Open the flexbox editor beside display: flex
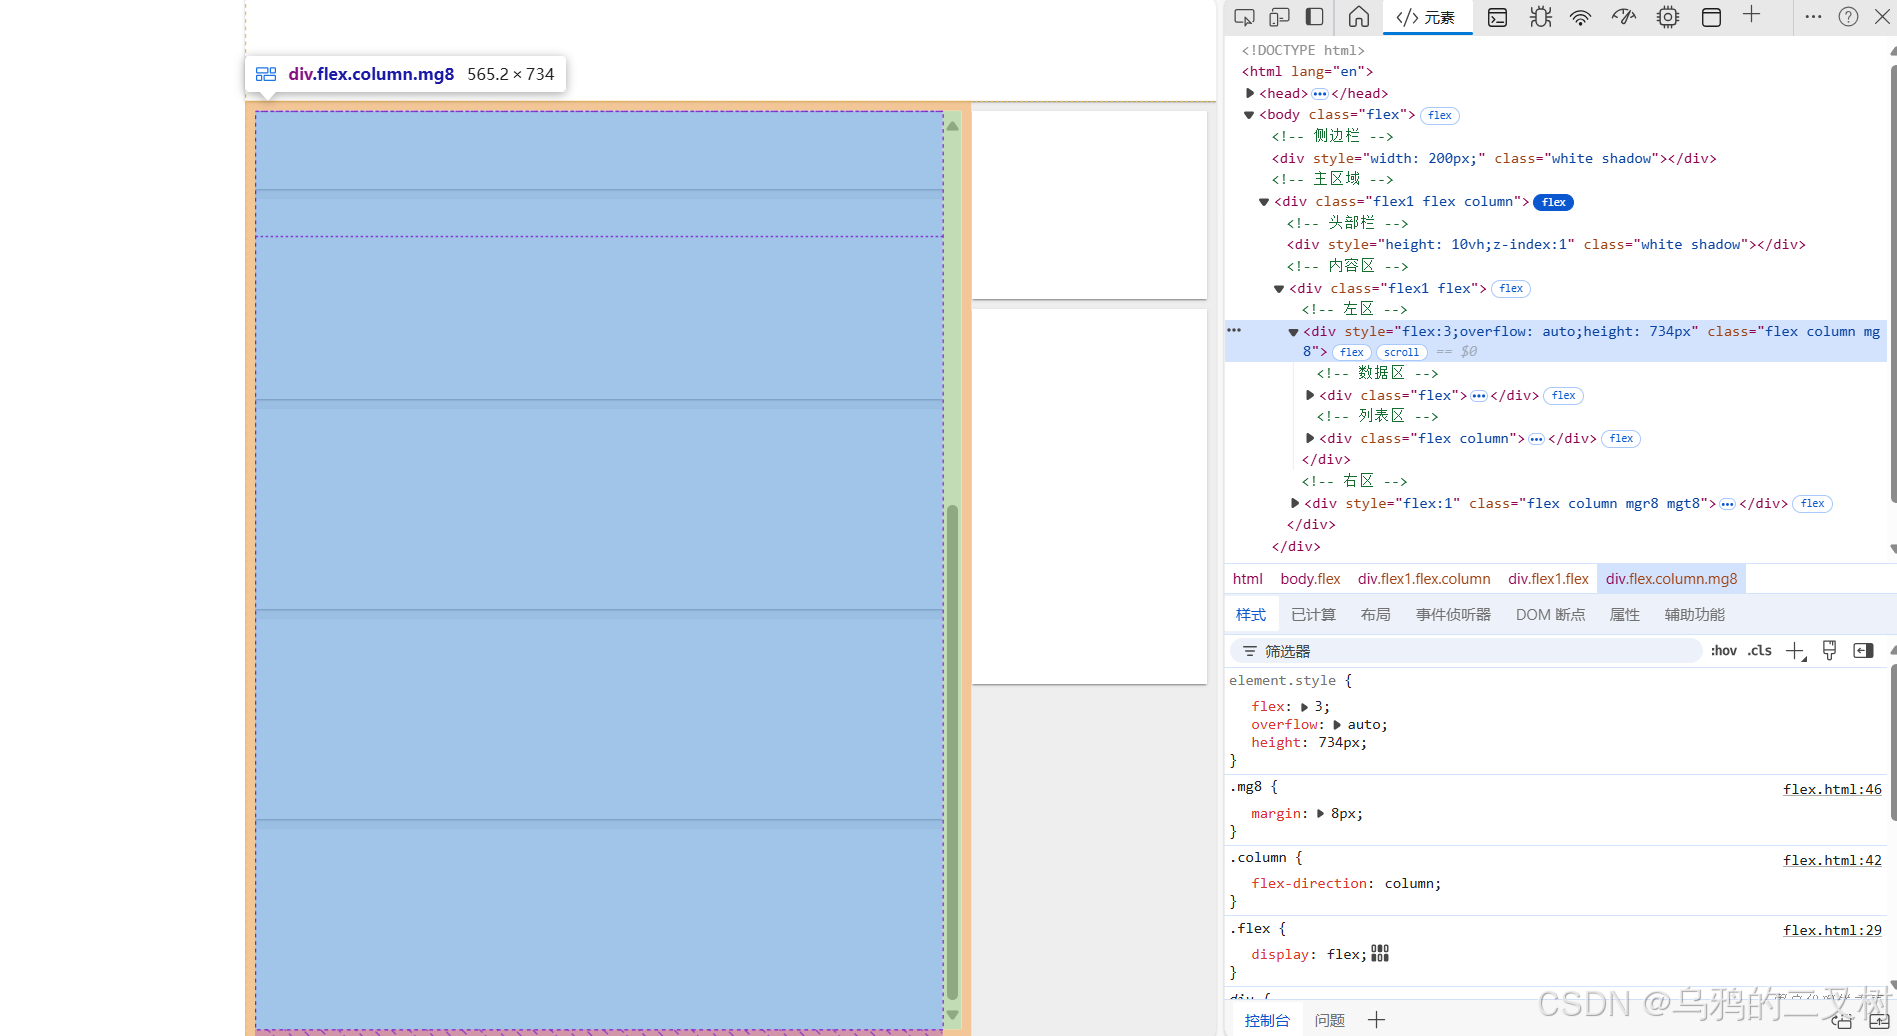The height and width of the screenshot is (1036, 1897). pos(1379,953)
